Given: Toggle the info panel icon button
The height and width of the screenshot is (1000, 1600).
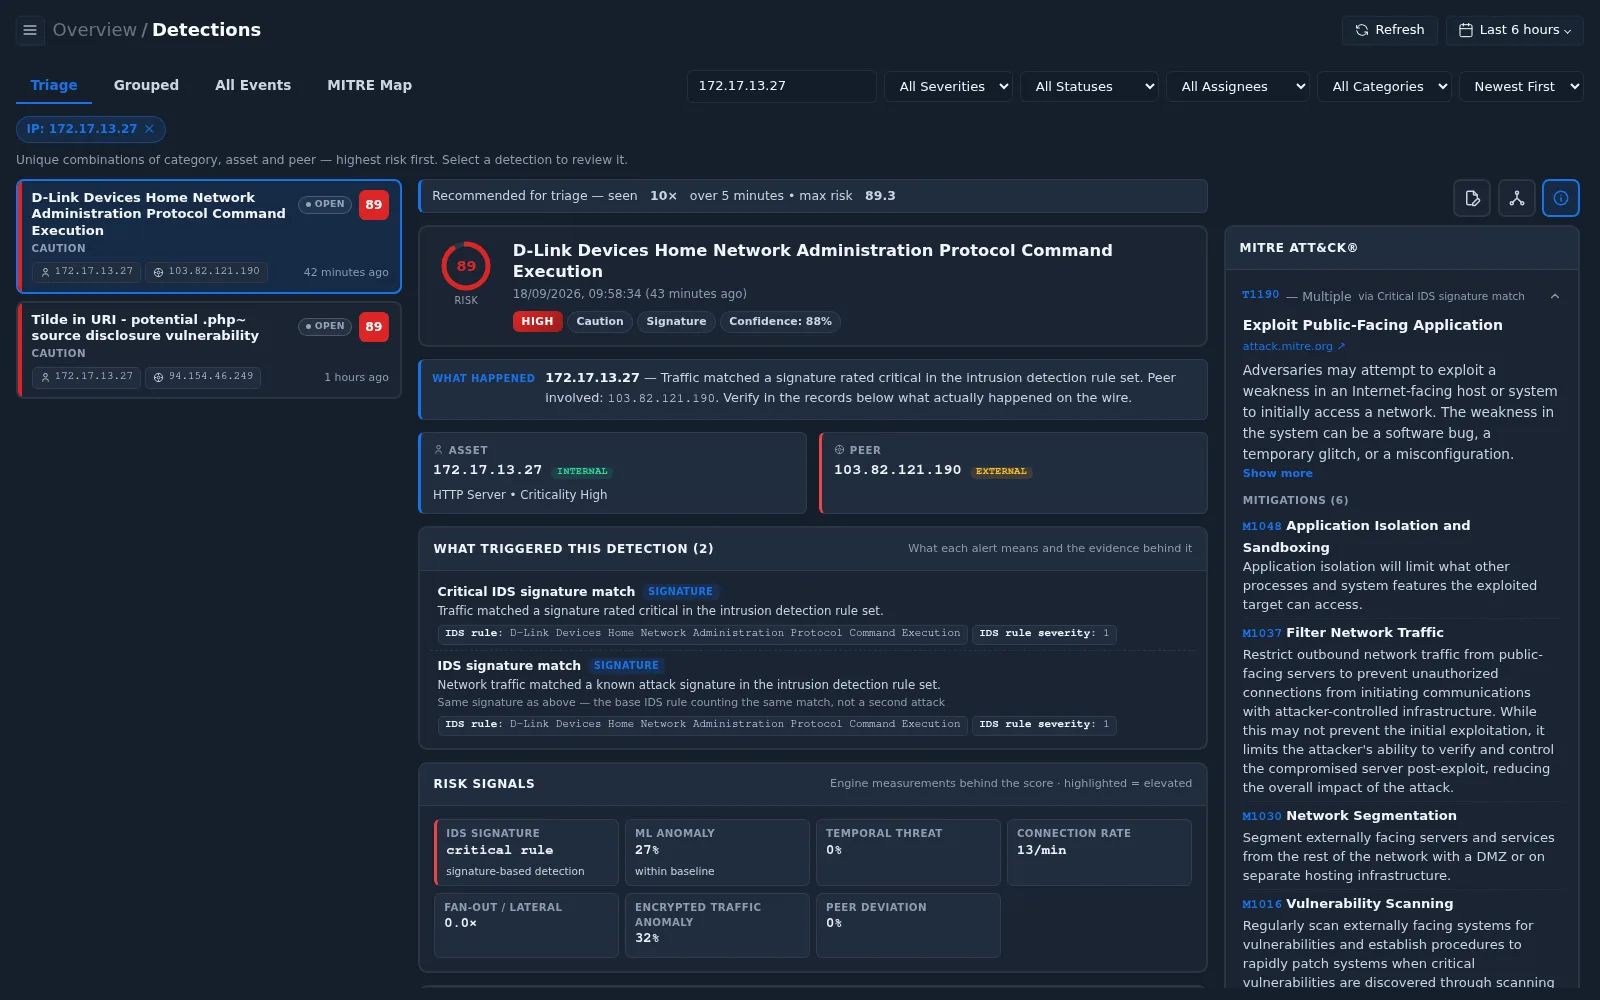Looking at the screenshot, I should [x=1561, y=198].
